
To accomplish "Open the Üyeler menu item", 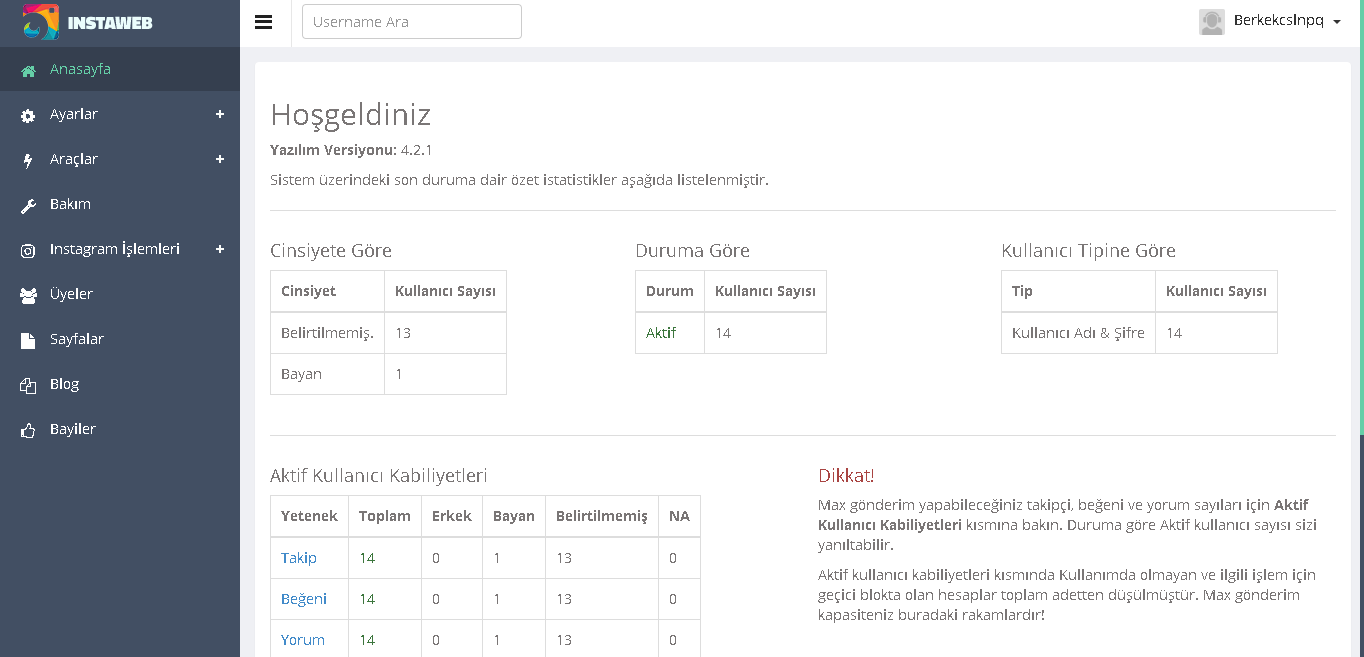I will point(120,294).
